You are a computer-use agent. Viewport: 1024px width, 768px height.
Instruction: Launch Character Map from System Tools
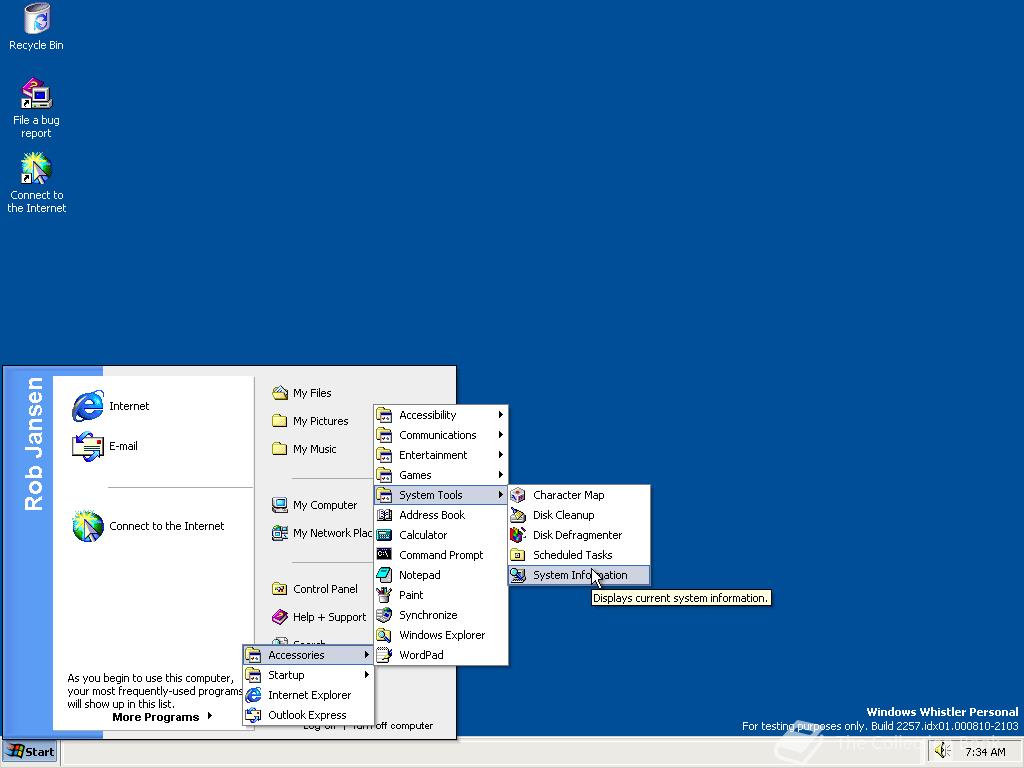tap(579, 495)
